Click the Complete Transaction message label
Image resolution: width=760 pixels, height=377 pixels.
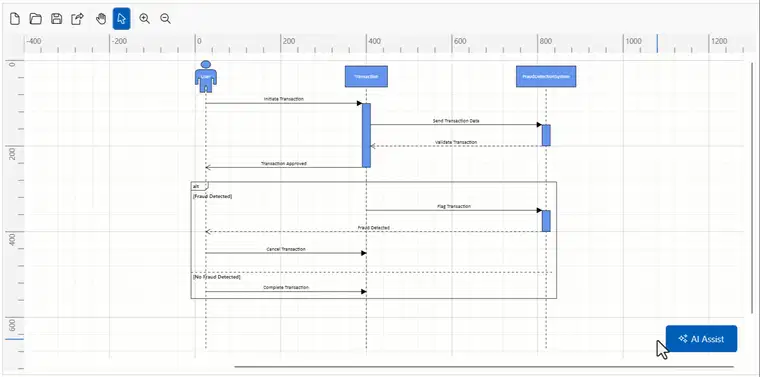(x=286, y=287)
